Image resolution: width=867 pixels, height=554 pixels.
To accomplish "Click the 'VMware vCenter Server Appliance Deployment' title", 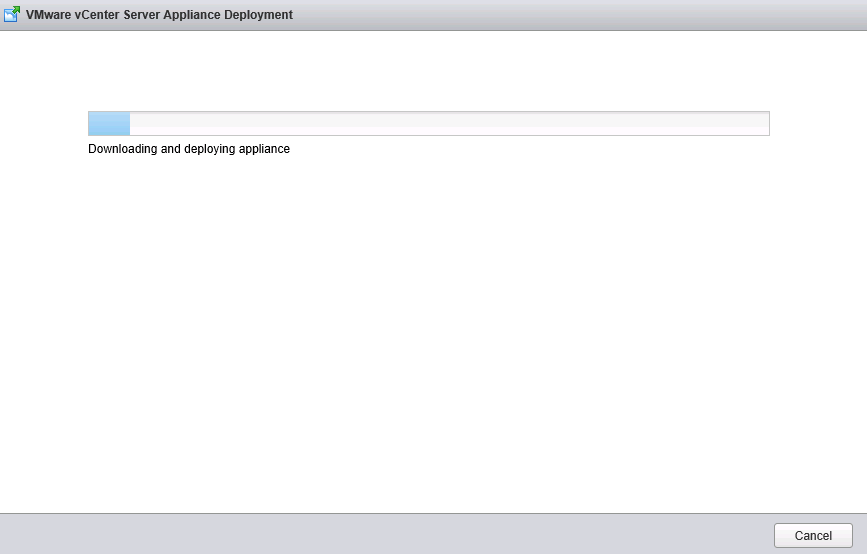I will point(159,14).
